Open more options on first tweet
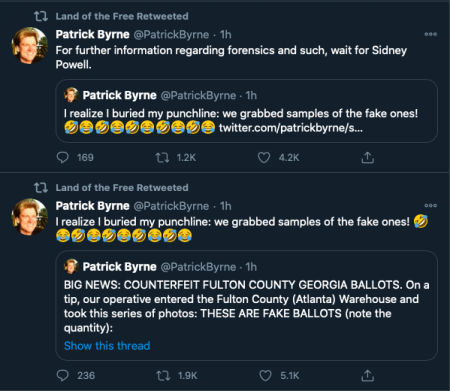This screenshot has width=450, height=391. point(430,34)
